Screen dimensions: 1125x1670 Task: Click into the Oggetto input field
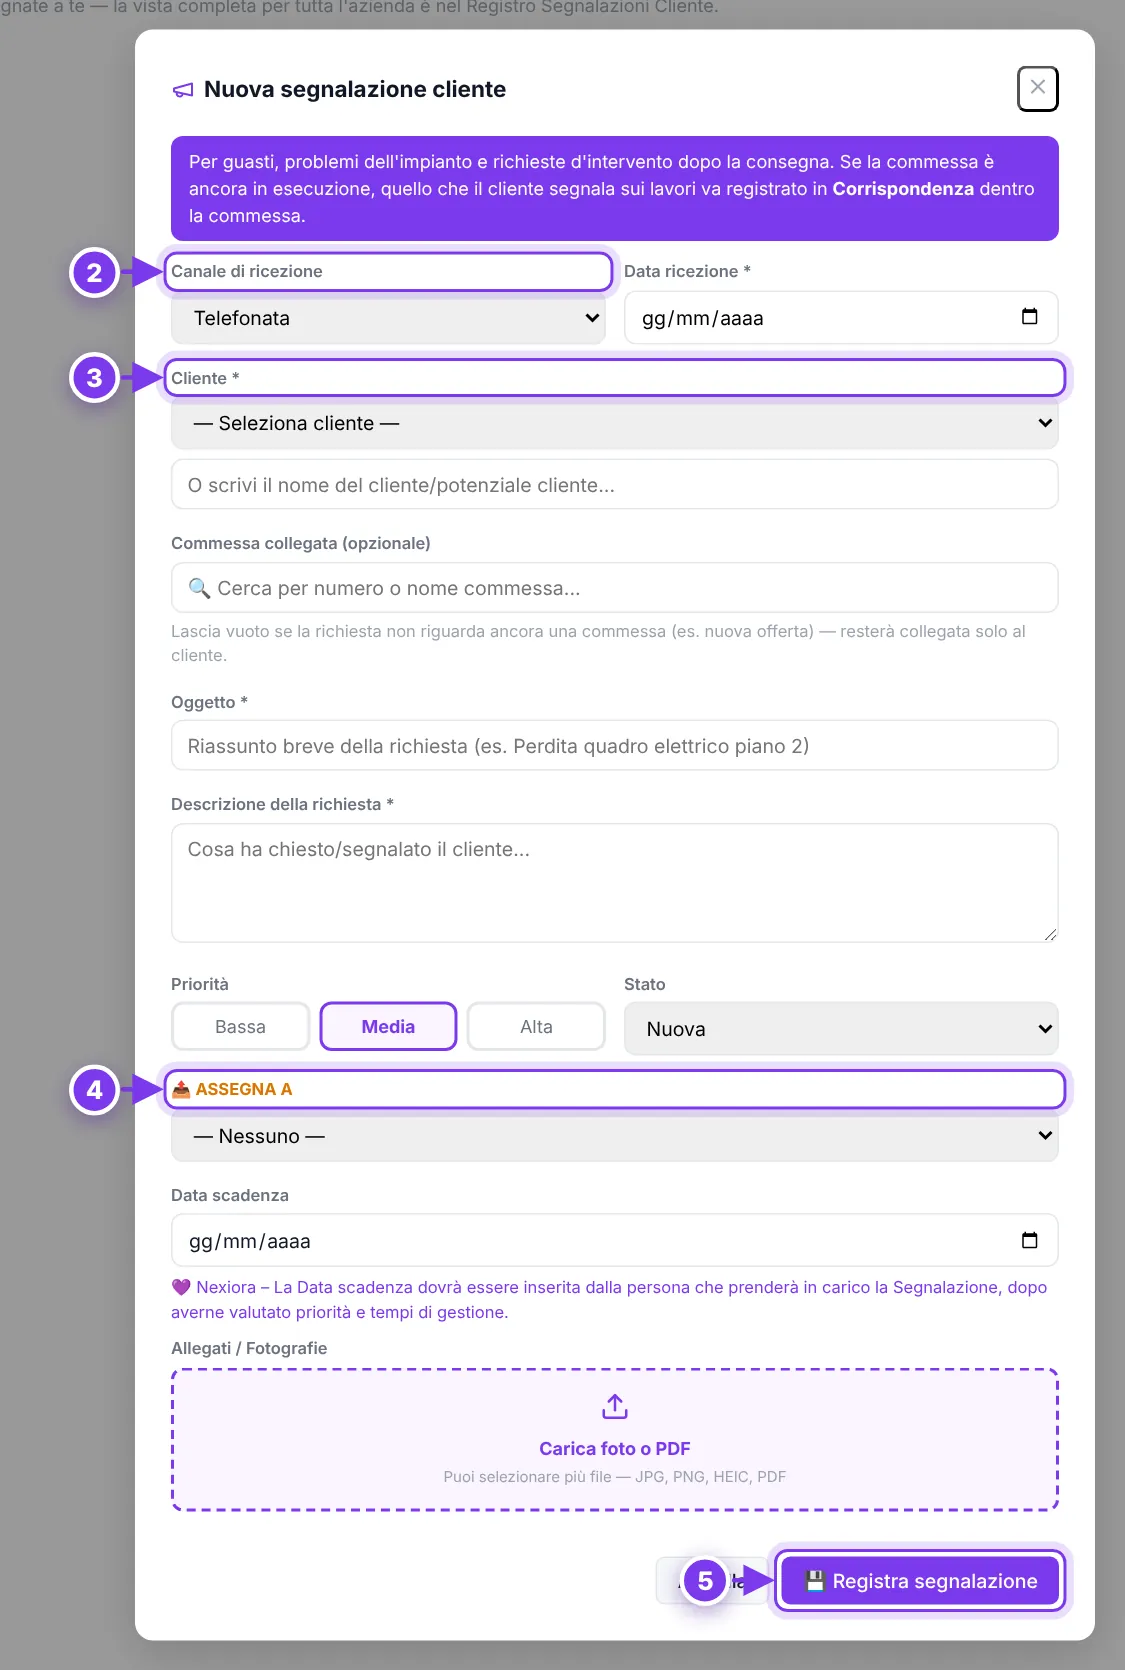[x=615, y=746]
